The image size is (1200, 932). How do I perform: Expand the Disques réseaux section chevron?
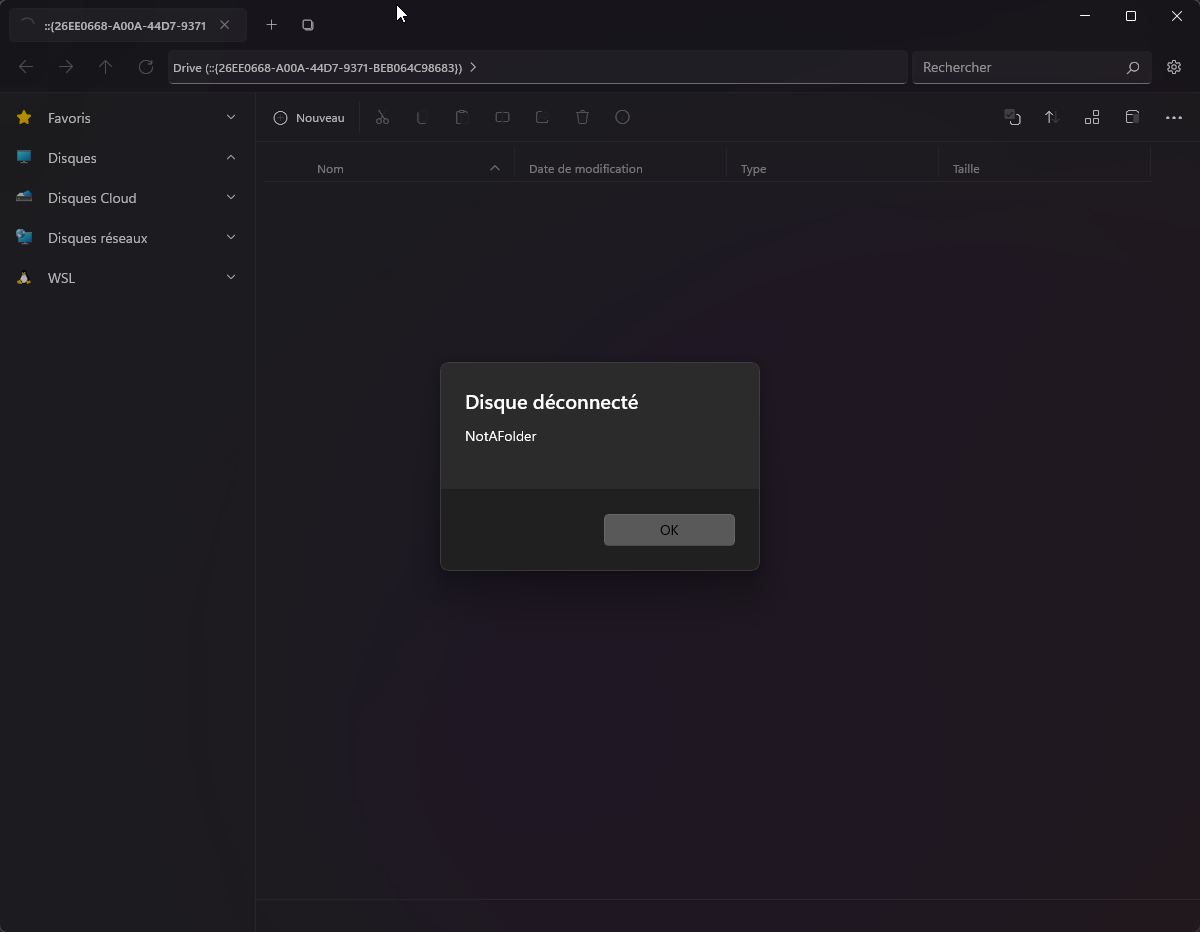point(231,237)
